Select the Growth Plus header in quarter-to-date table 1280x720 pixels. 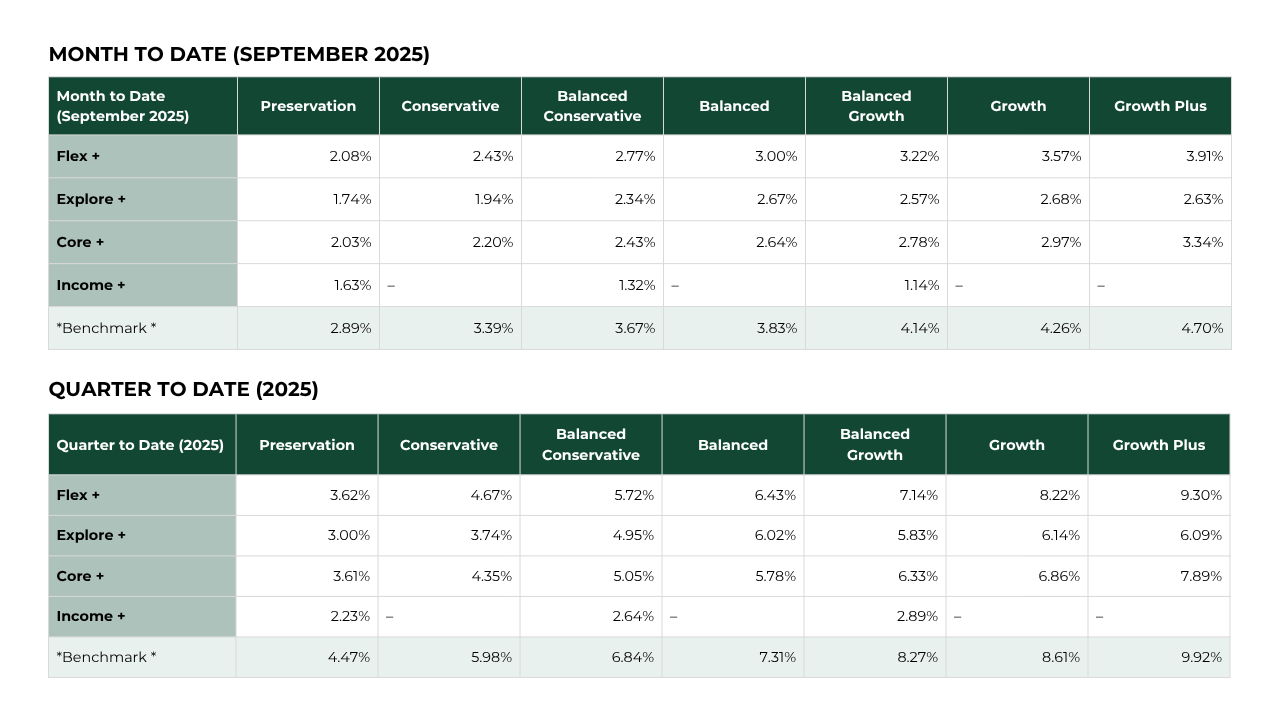tap(1158, 445)
